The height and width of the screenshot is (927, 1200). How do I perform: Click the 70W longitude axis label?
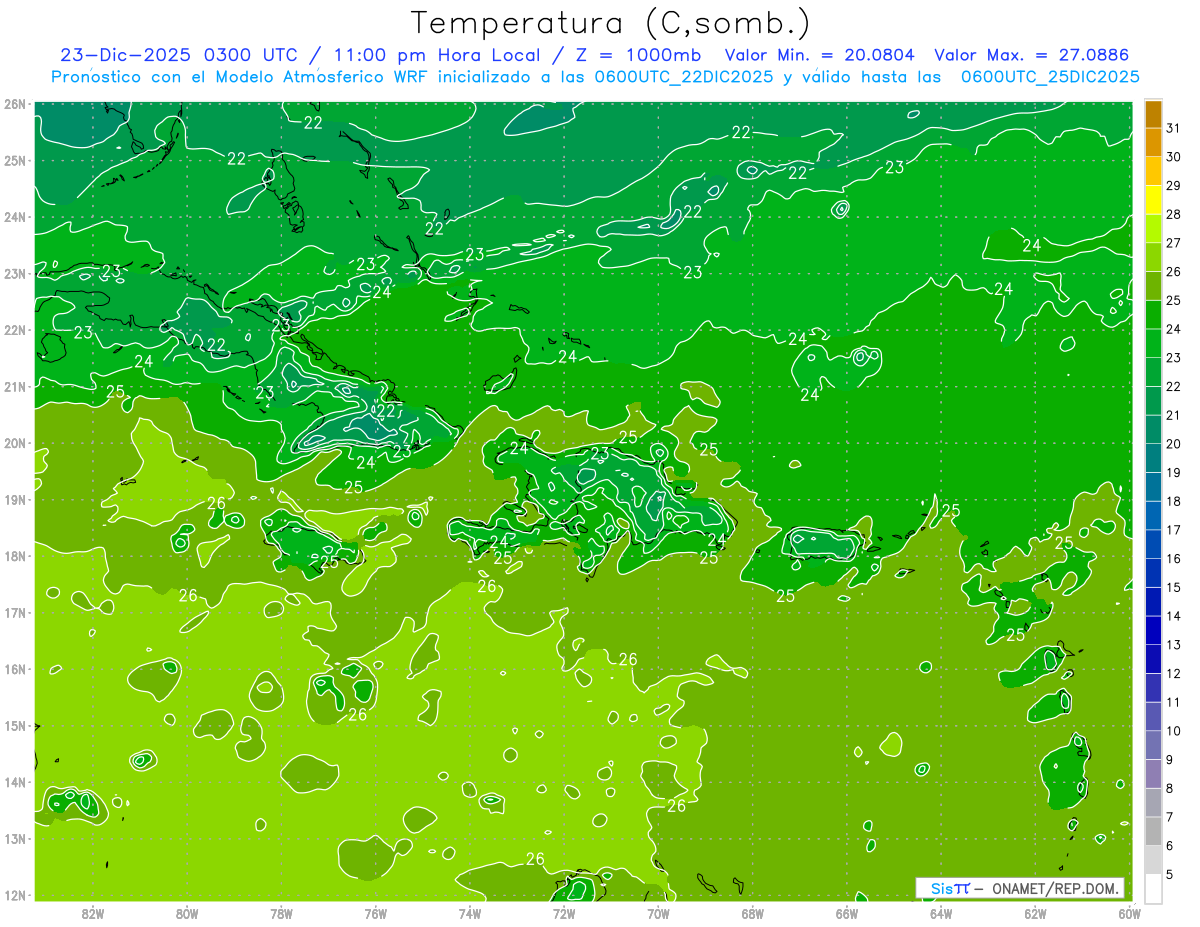tap(658, 913)
